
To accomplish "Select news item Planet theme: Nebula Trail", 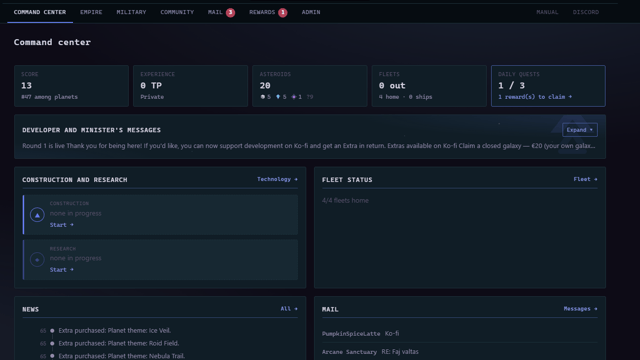I will [122, 356].
